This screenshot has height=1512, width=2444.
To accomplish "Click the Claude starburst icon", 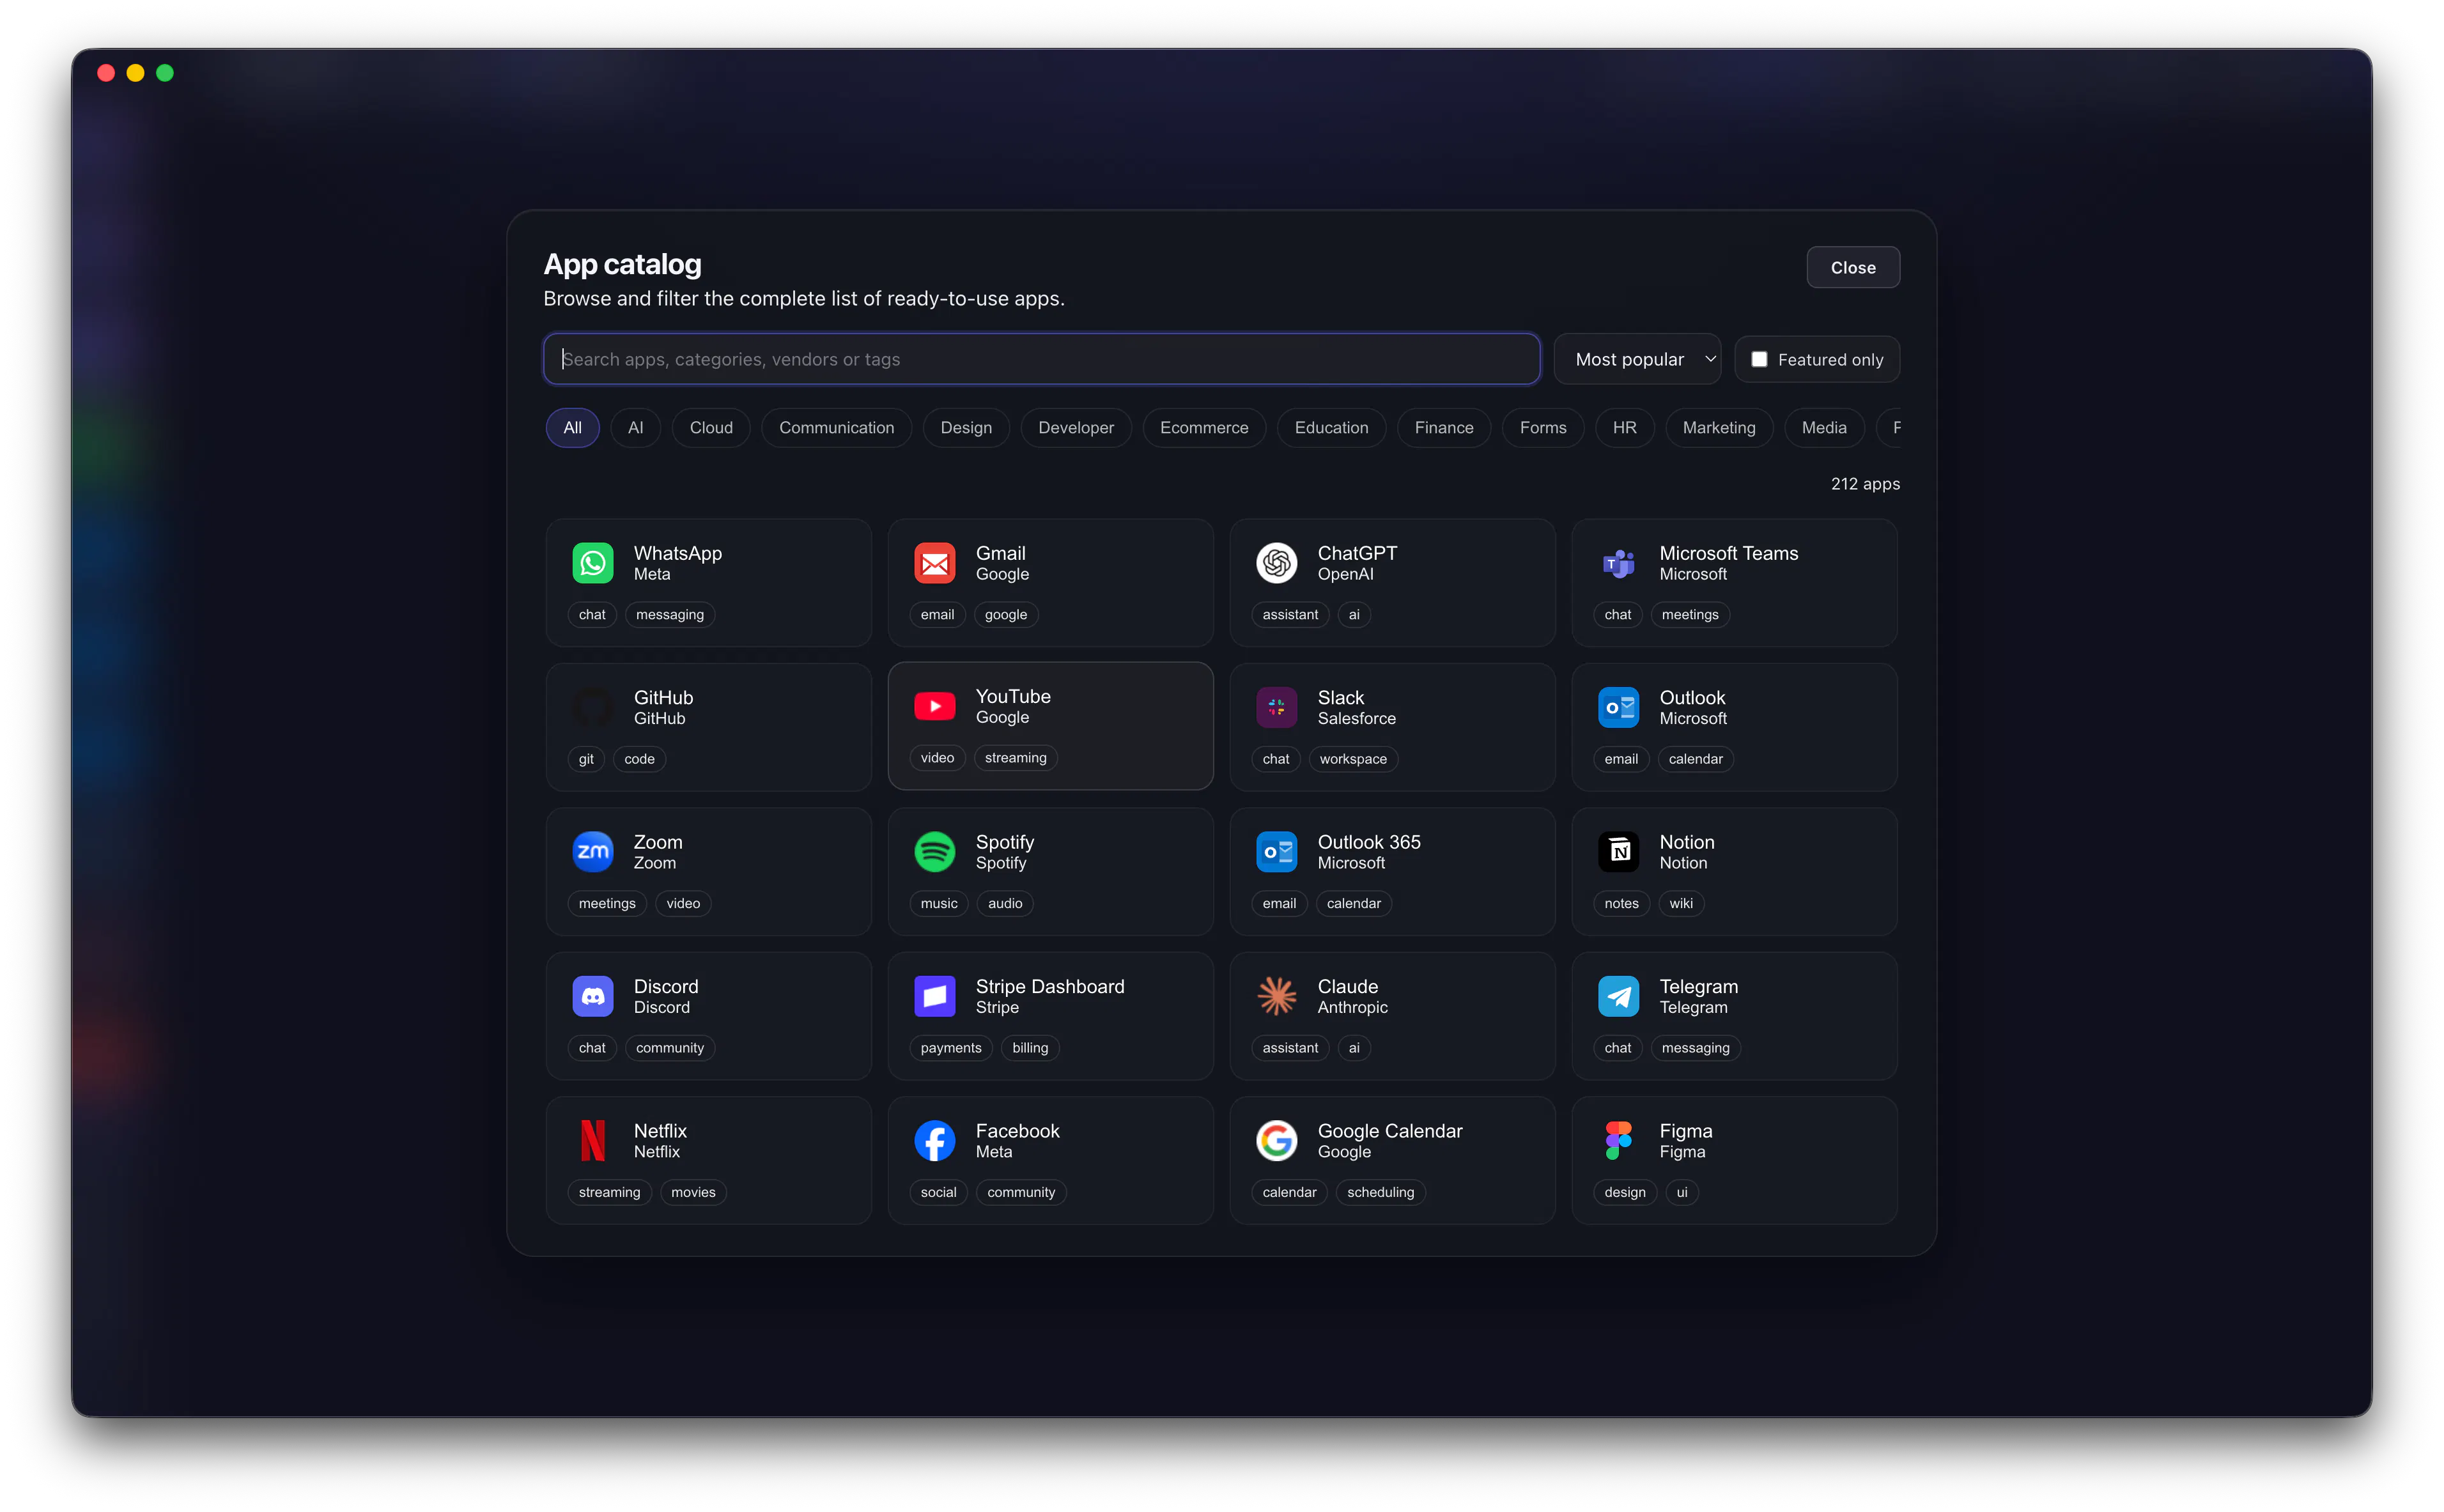I will pyautogui.click(x=1276, y=996).
